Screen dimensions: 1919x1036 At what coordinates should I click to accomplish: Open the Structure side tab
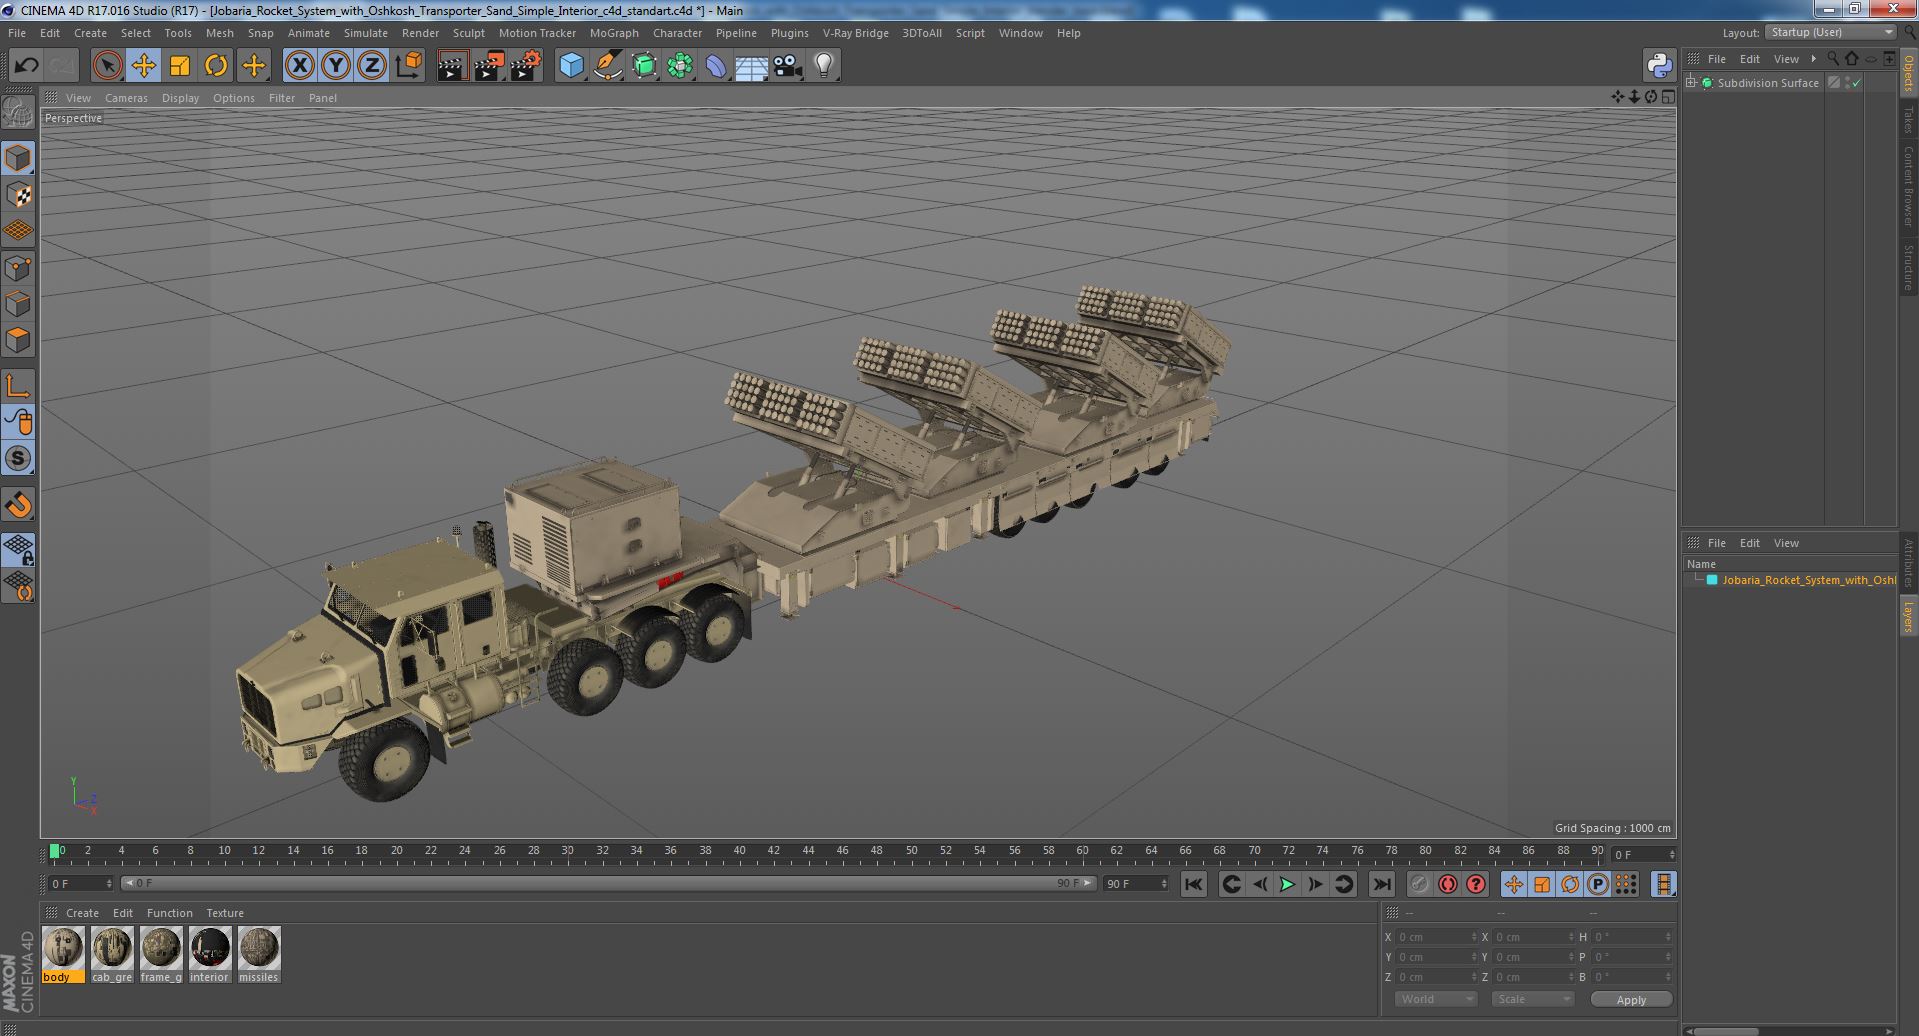1908,266
